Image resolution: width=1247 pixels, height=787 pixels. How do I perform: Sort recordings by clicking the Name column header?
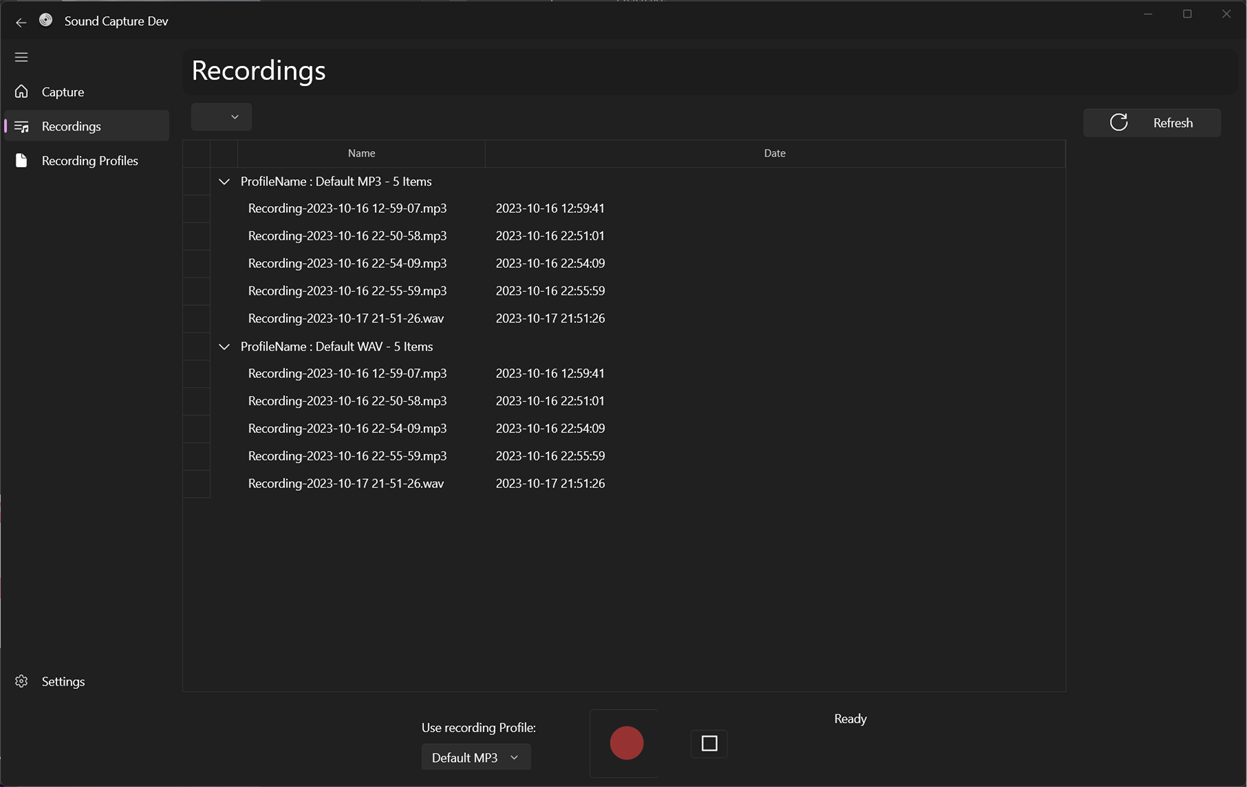(x=361, y=153)
